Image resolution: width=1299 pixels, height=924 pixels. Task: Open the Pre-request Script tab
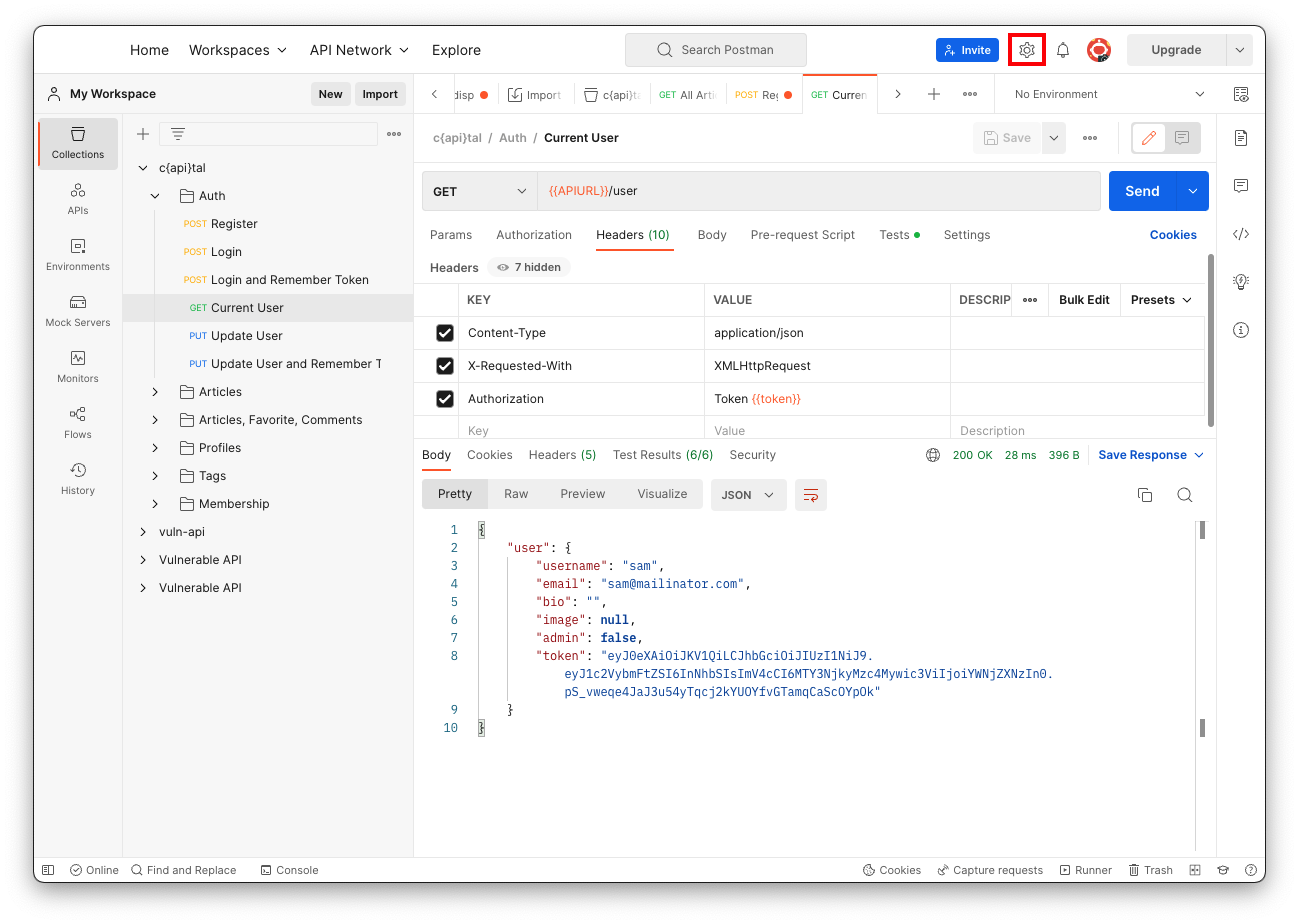(x=803, y=235)
